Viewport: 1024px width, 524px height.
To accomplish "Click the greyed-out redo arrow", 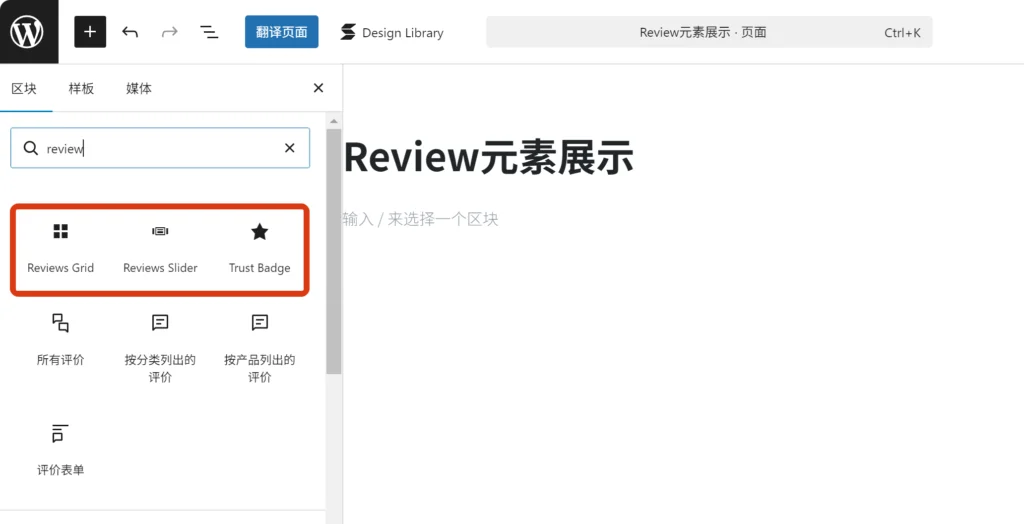I will pyautogui.click(x=170, y=32).
